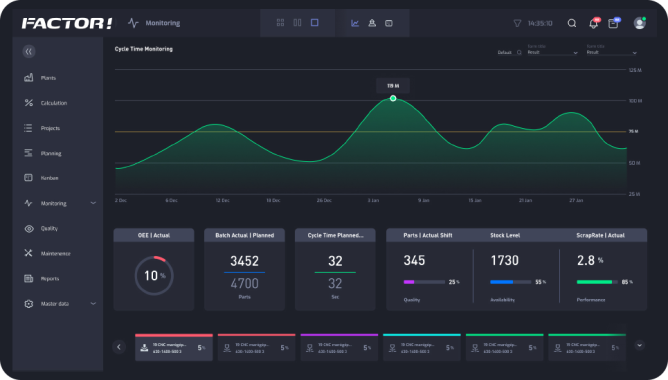Select the highlighted CNC machine card
The image size is (668, 380).
(174, 347)
